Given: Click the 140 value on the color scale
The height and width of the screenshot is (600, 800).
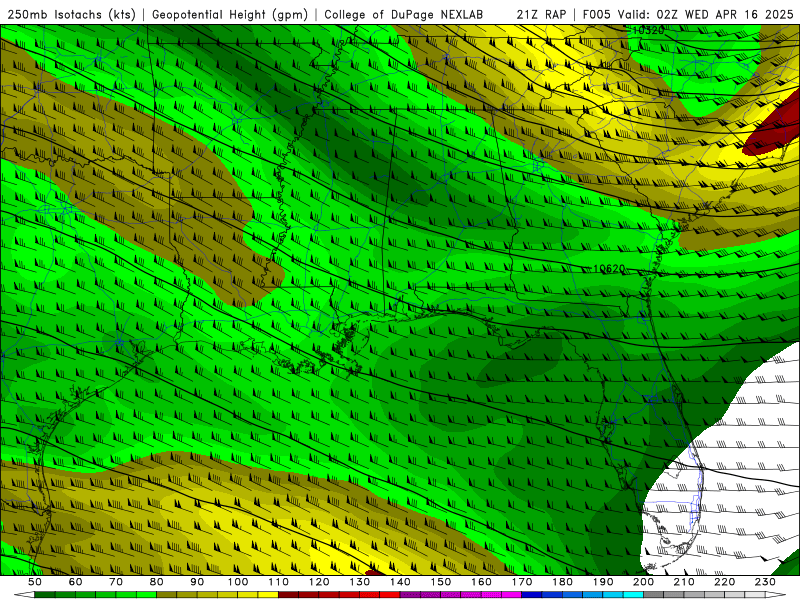Looking at the screenshot, I should (400, 582).
